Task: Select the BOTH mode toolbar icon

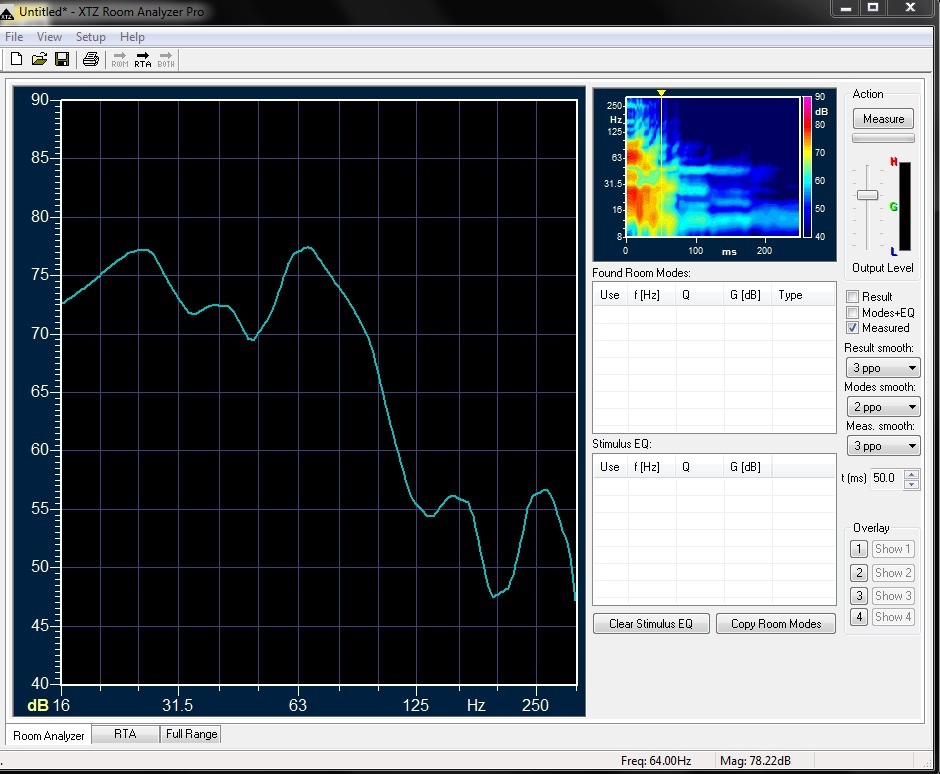Action: tap(166, 59)
